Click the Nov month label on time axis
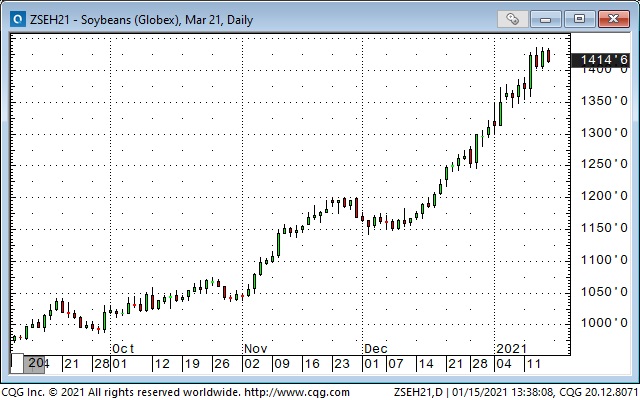This screenshot has width=640, height=400. point(256,349)
